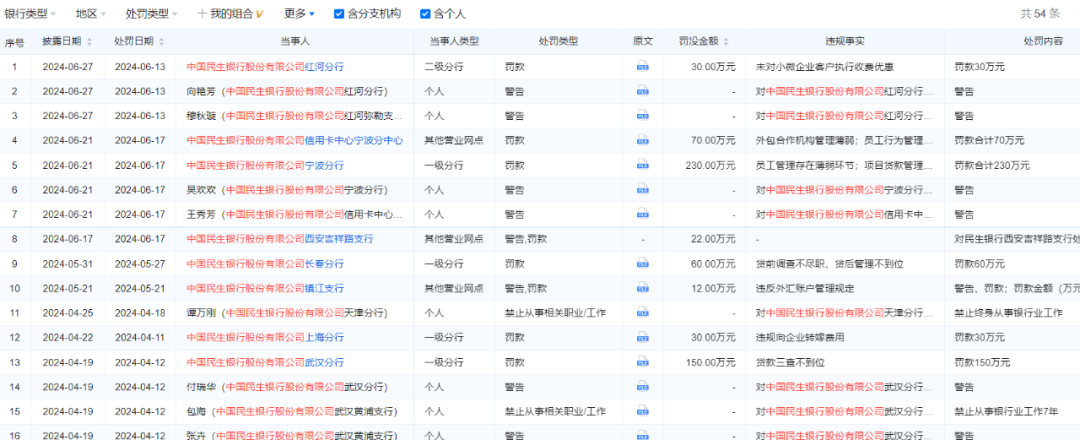Open the 地区 filter dropdown
Image resolution: width=1080 pixels, height=440 pixels.
point(92,14)
